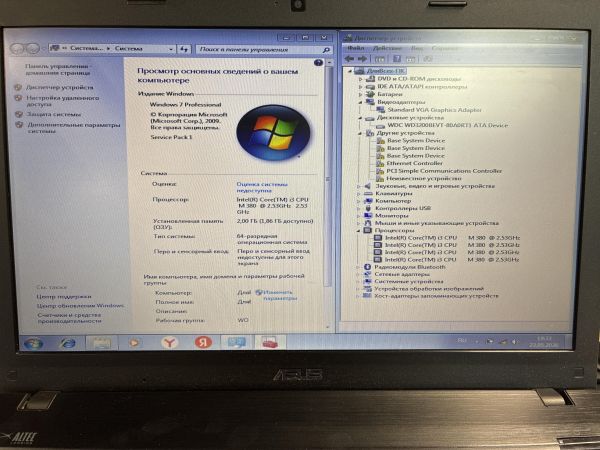The width and height of the screenshot is (600, 450).
Task: Click the Диспетчер устройств link in left pane
Action: [x=60, y=87]
